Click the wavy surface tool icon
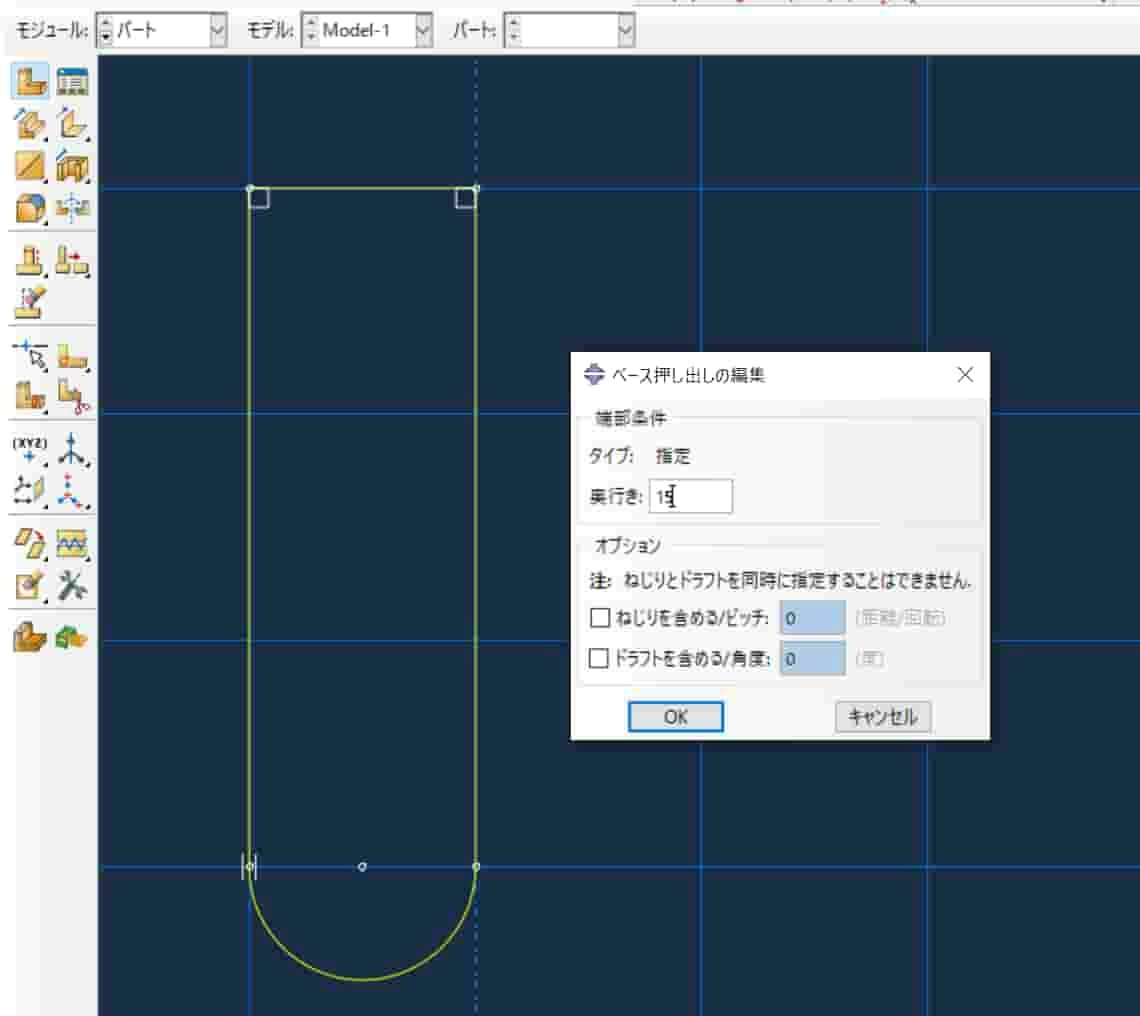Screen dimensions: 1140x1016 point(72,543)
